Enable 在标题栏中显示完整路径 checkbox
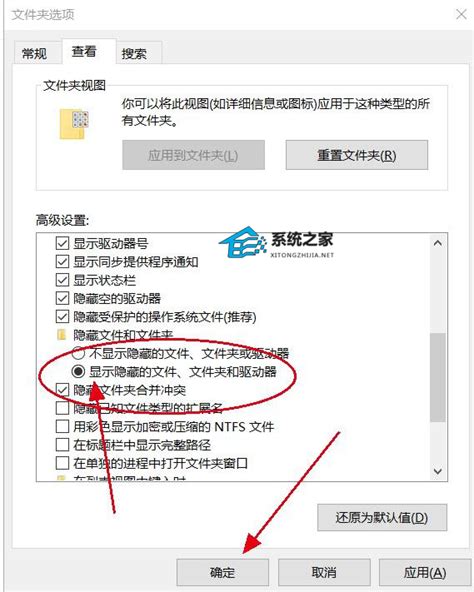This screenshot has width=474, height=592. point(62,445)
